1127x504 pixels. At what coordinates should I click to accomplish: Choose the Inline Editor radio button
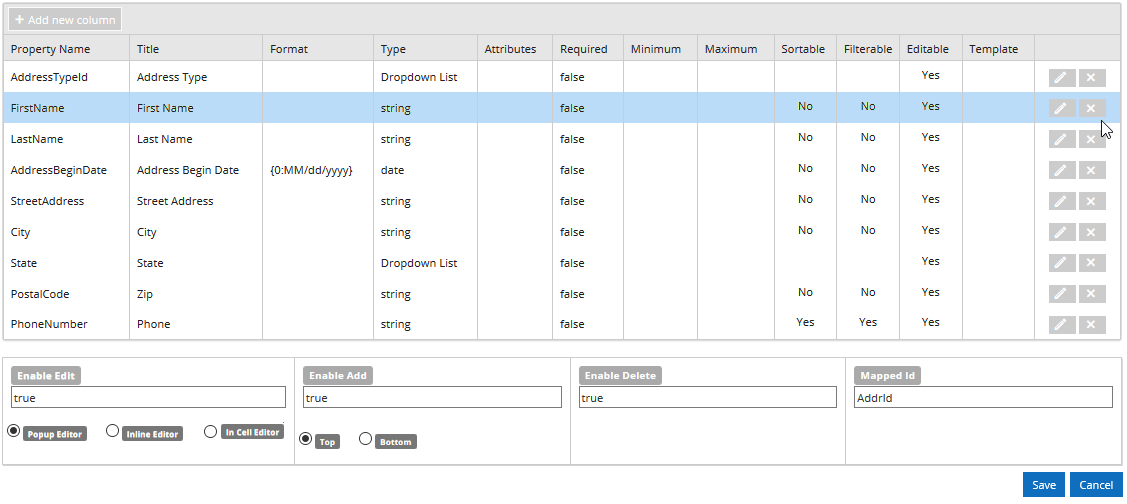(x=113, y=431)
